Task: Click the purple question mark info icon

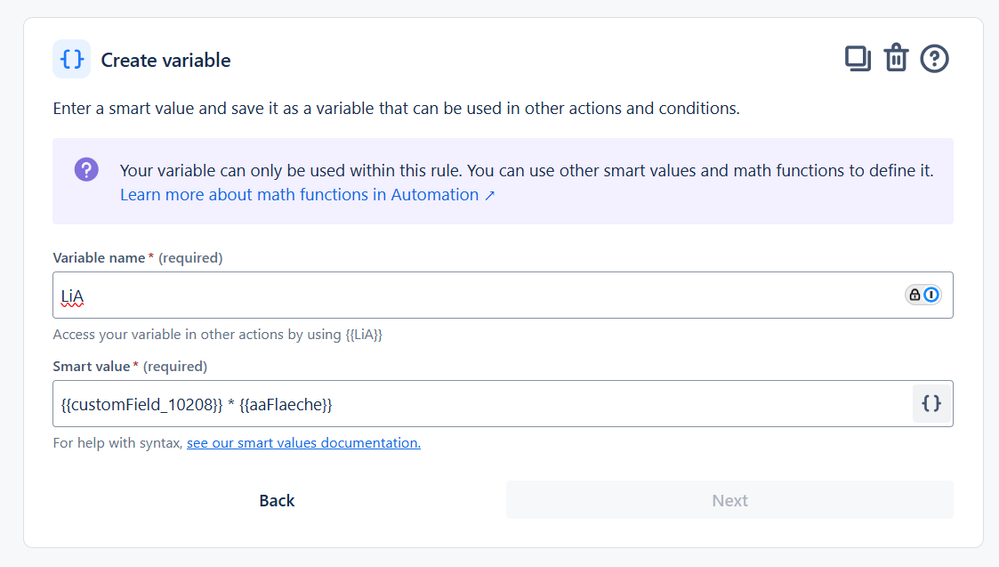Action: click(x=87, y=170)
